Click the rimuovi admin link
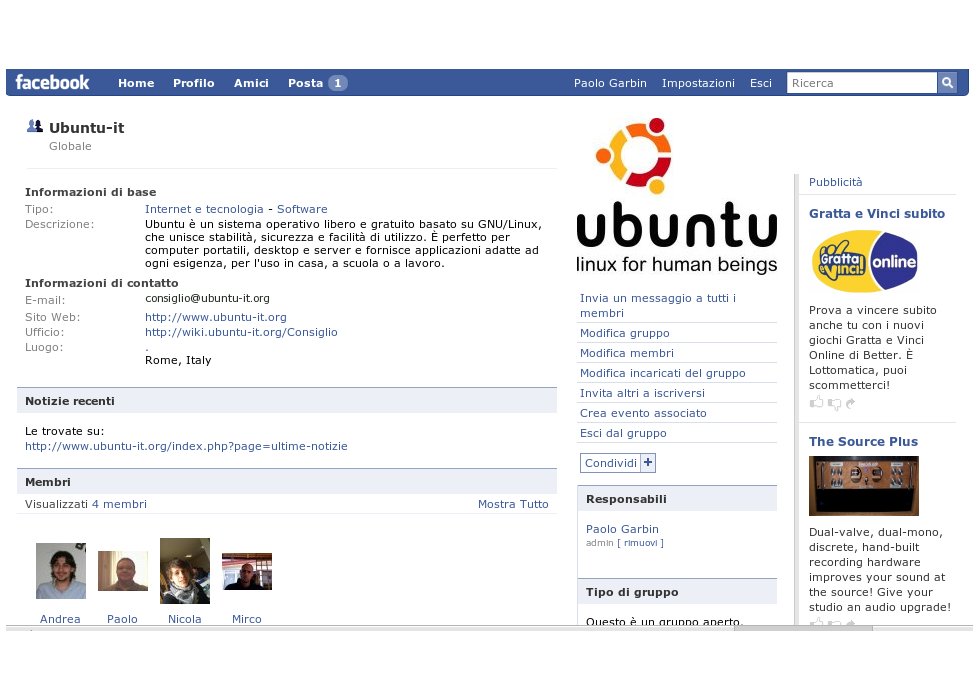Image resolution: width=980 pixels, height=700 pixels. click(641, 543)
